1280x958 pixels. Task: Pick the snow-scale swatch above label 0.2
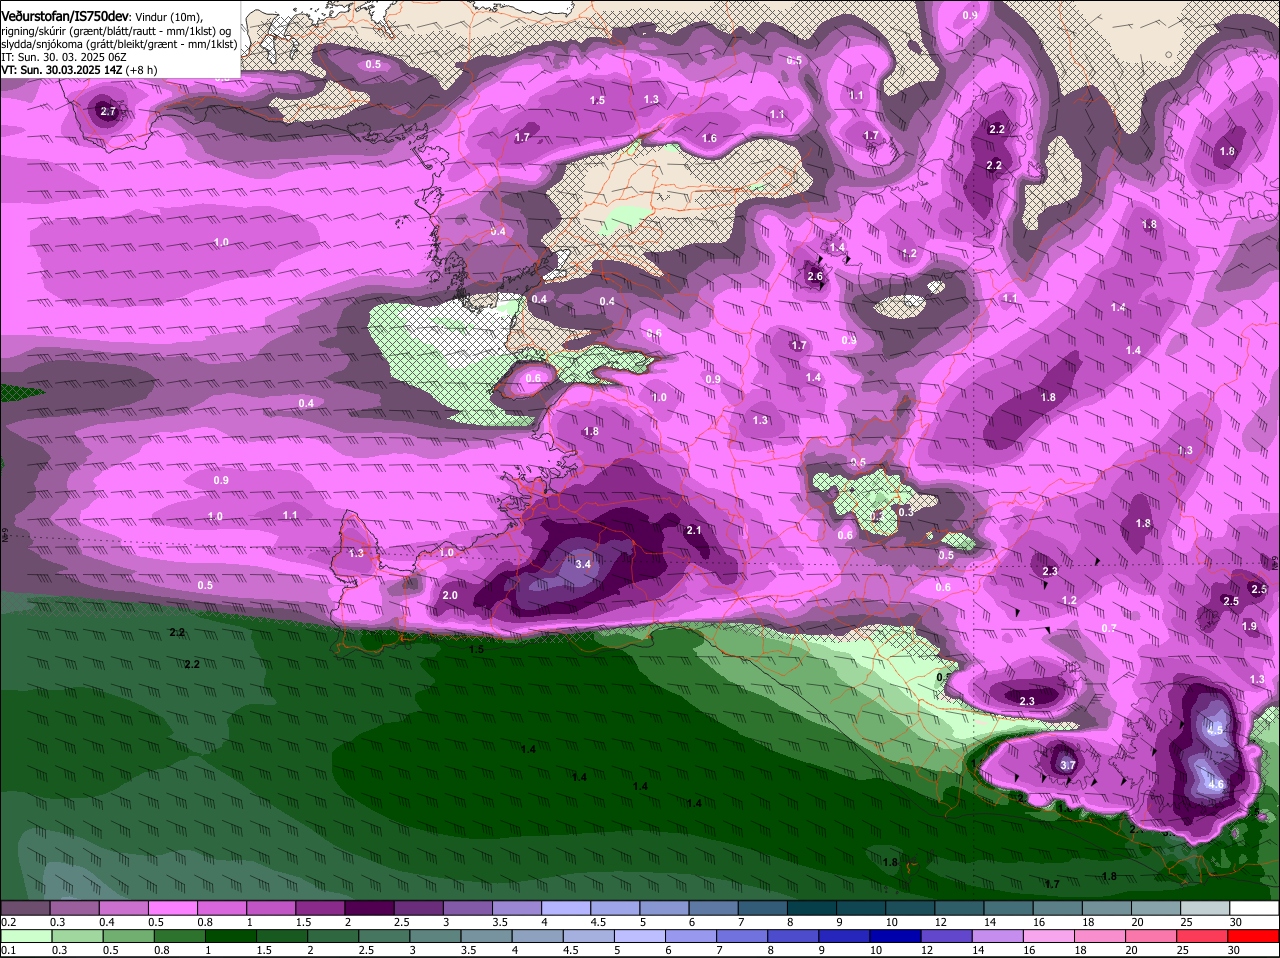pyautogui.click(x=26, y=908)
